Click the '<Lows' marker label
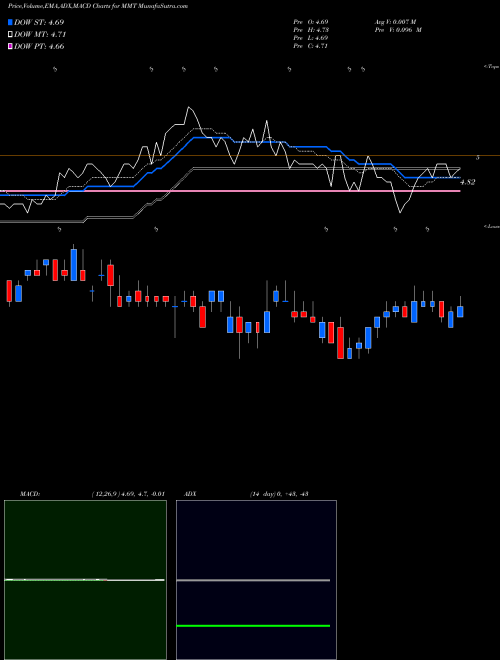The height and width of the screenshot is (660, 500). click(492, 226)
